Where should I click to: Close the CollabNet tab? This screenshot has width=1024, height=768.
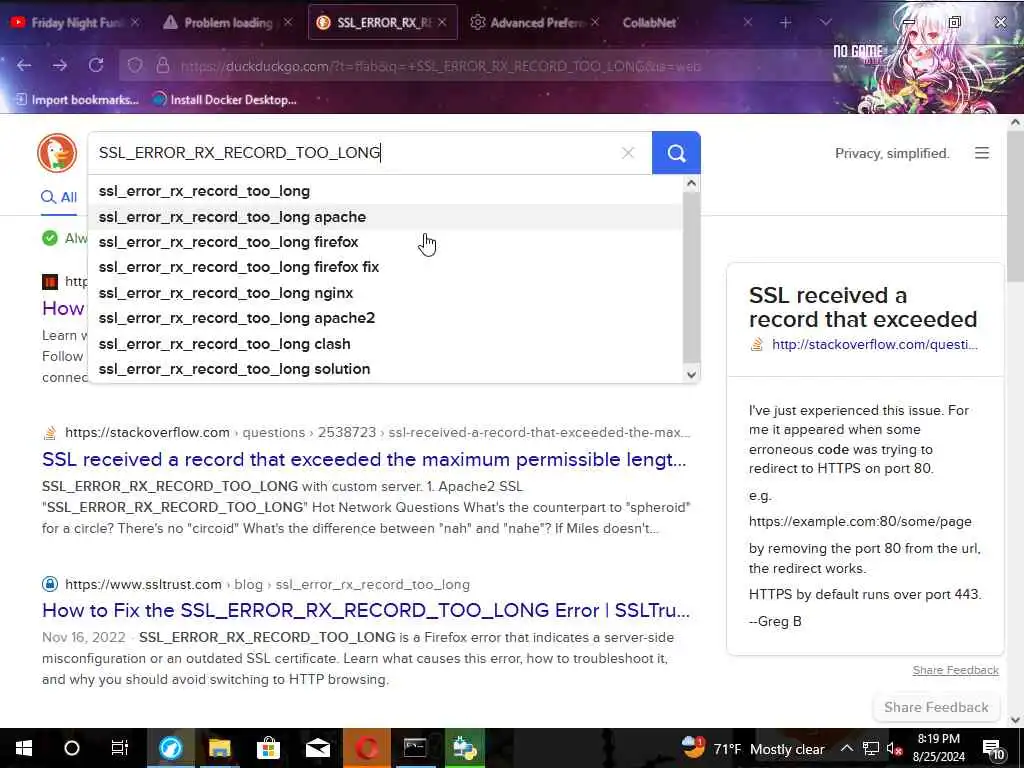pos(748,22)
